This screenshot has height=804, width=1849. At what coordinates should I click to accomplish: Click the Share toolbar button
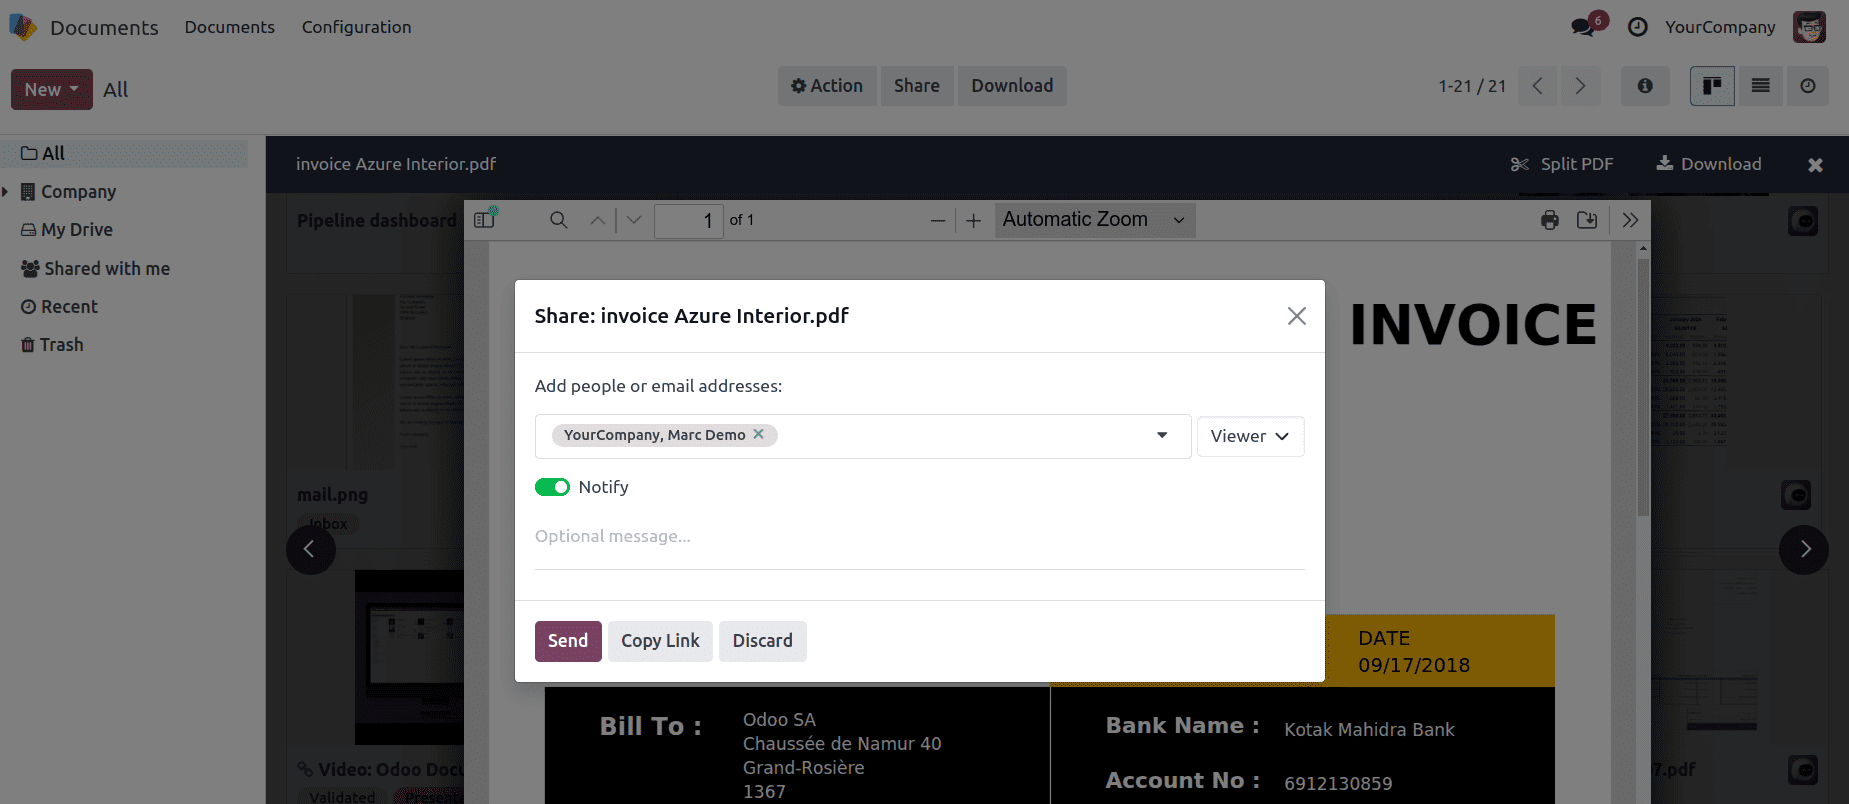917,86
